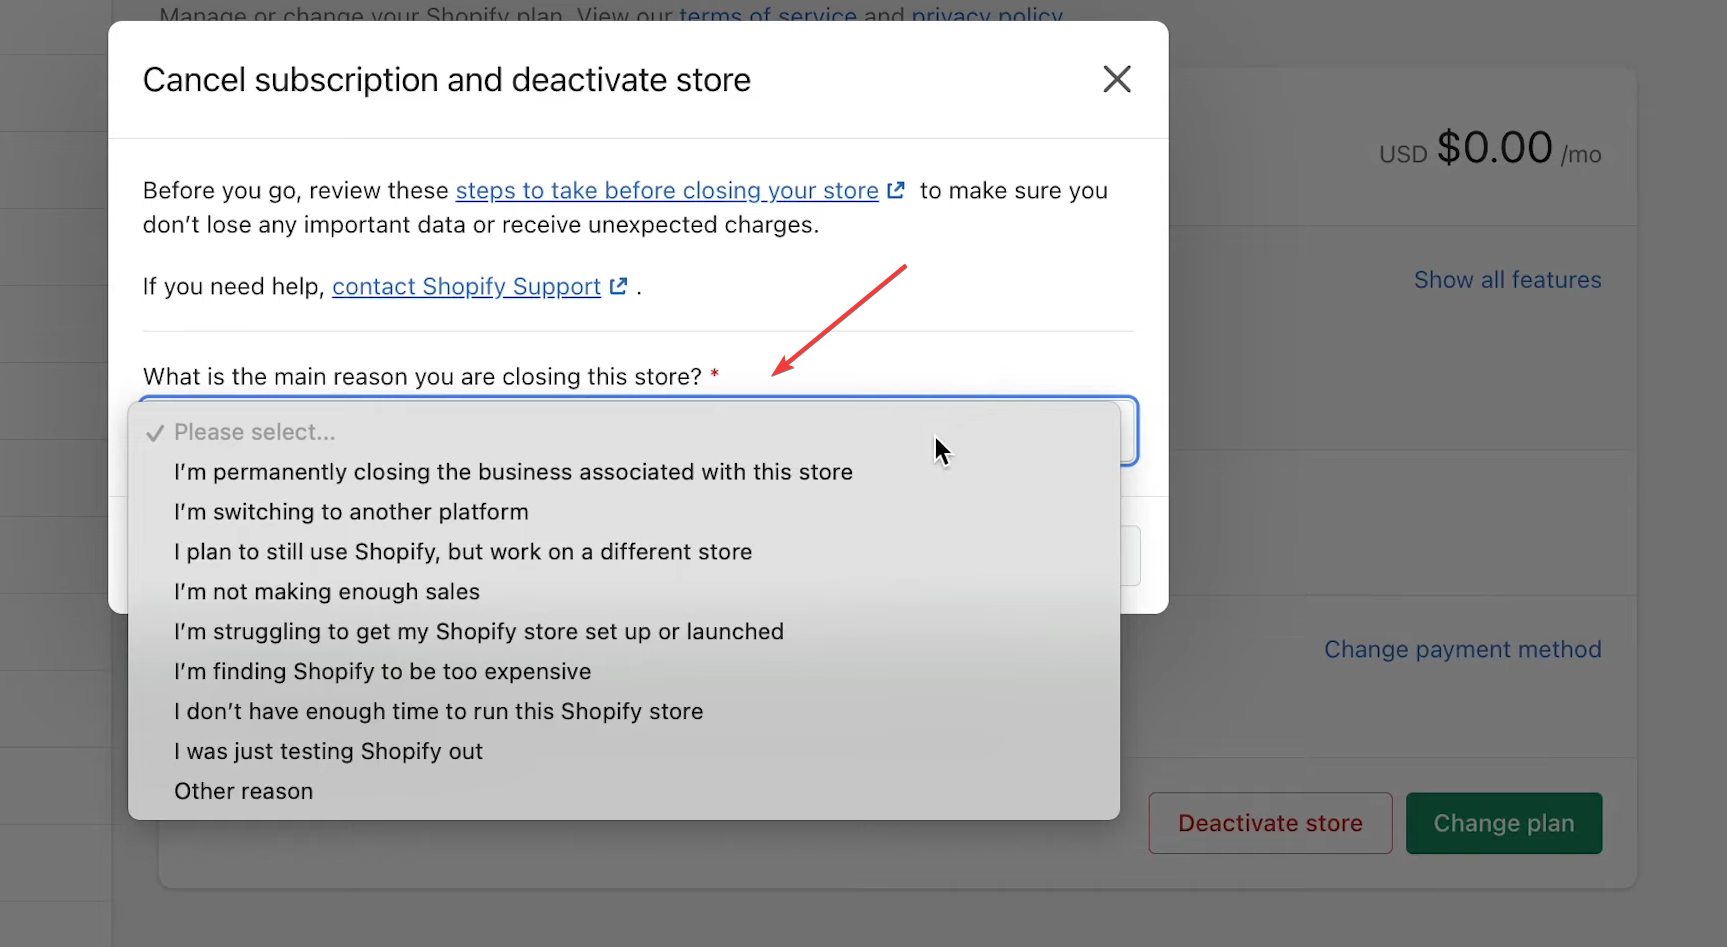Screen dimensions: 1727x947
Task: Click the closing reason dropdown field edge
Action: tap(1129, 432)
